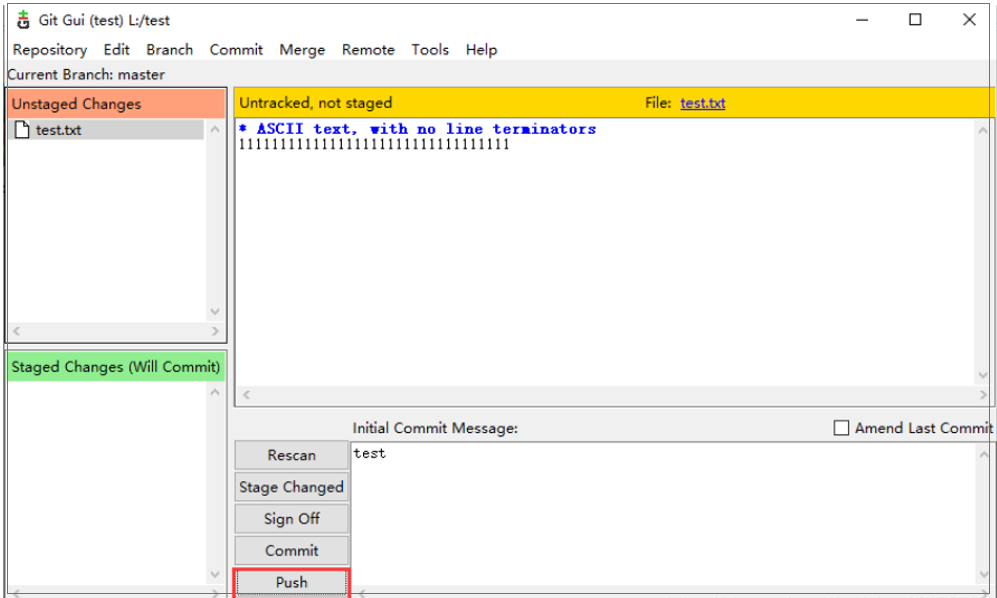Click the Current Branch: master label

tap(86, 74)
